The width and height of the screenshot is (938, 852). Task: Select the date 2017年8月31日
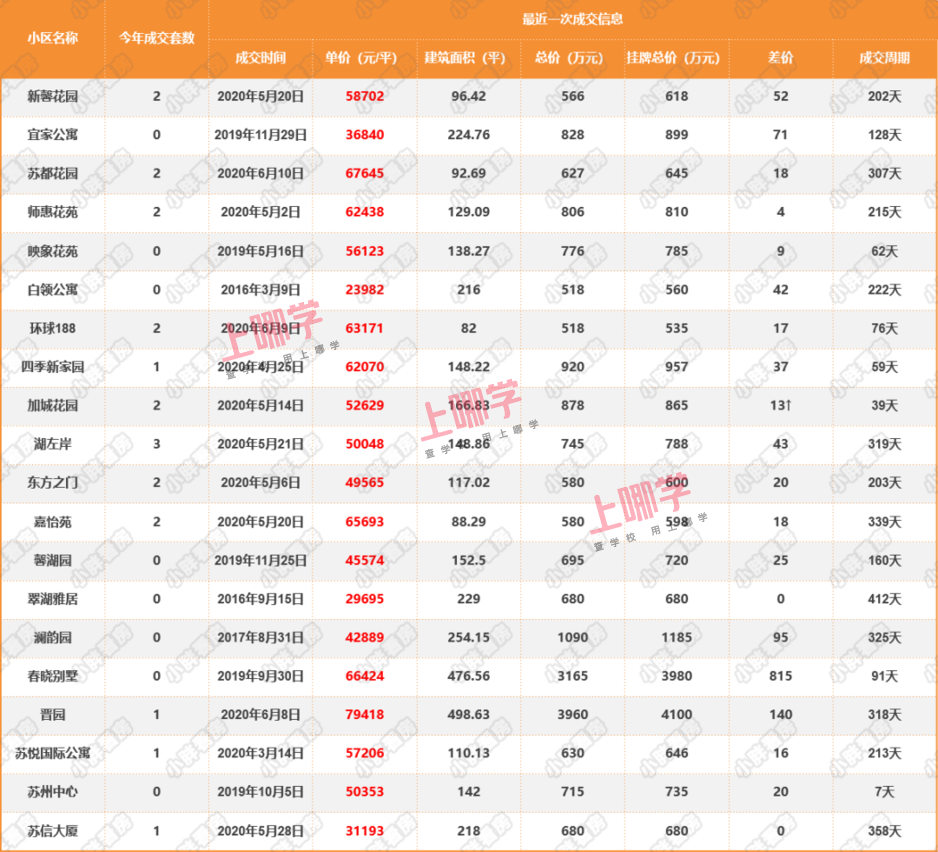click(x=260, y=638)
